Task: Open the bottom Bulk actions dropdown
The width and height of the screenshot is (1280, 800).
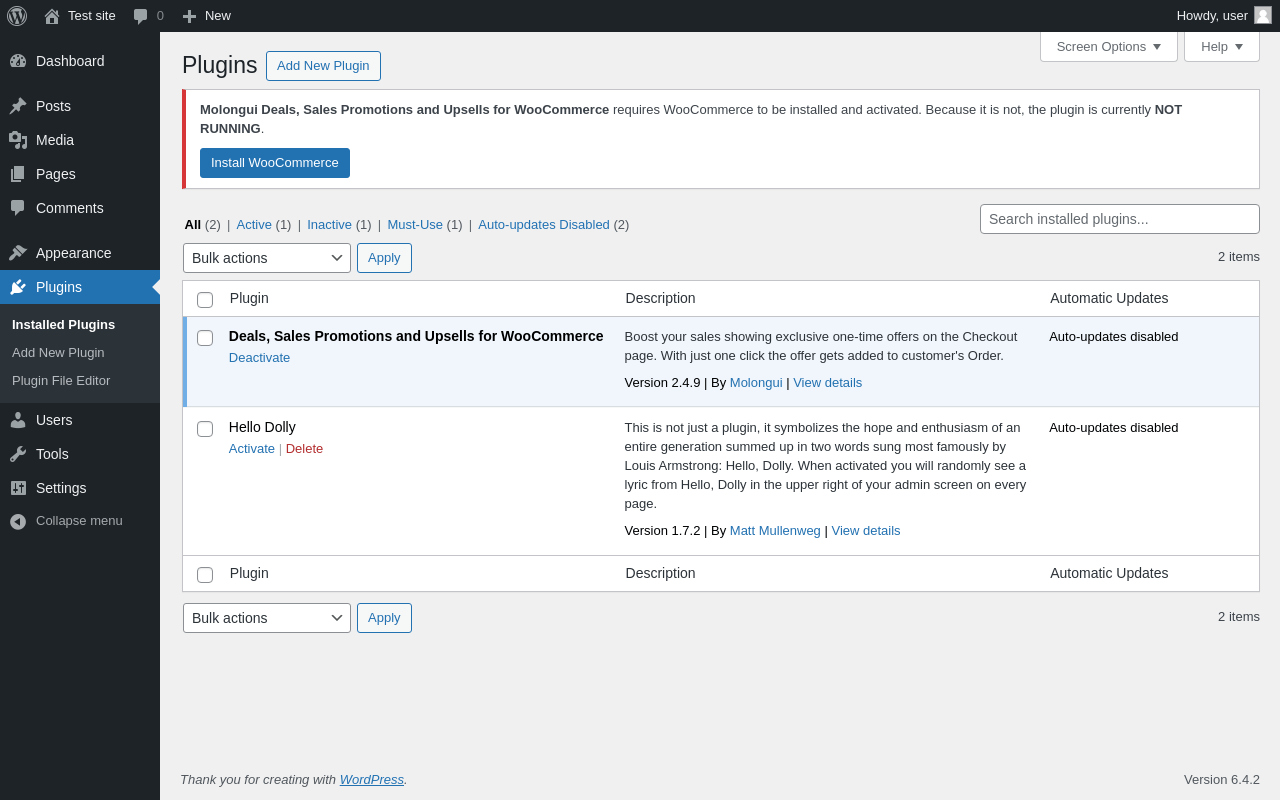Action: pos(267,618)
